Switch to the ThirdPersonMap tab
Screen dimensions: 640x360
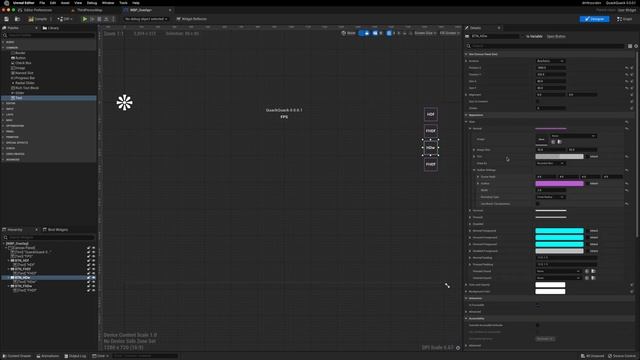89,10
